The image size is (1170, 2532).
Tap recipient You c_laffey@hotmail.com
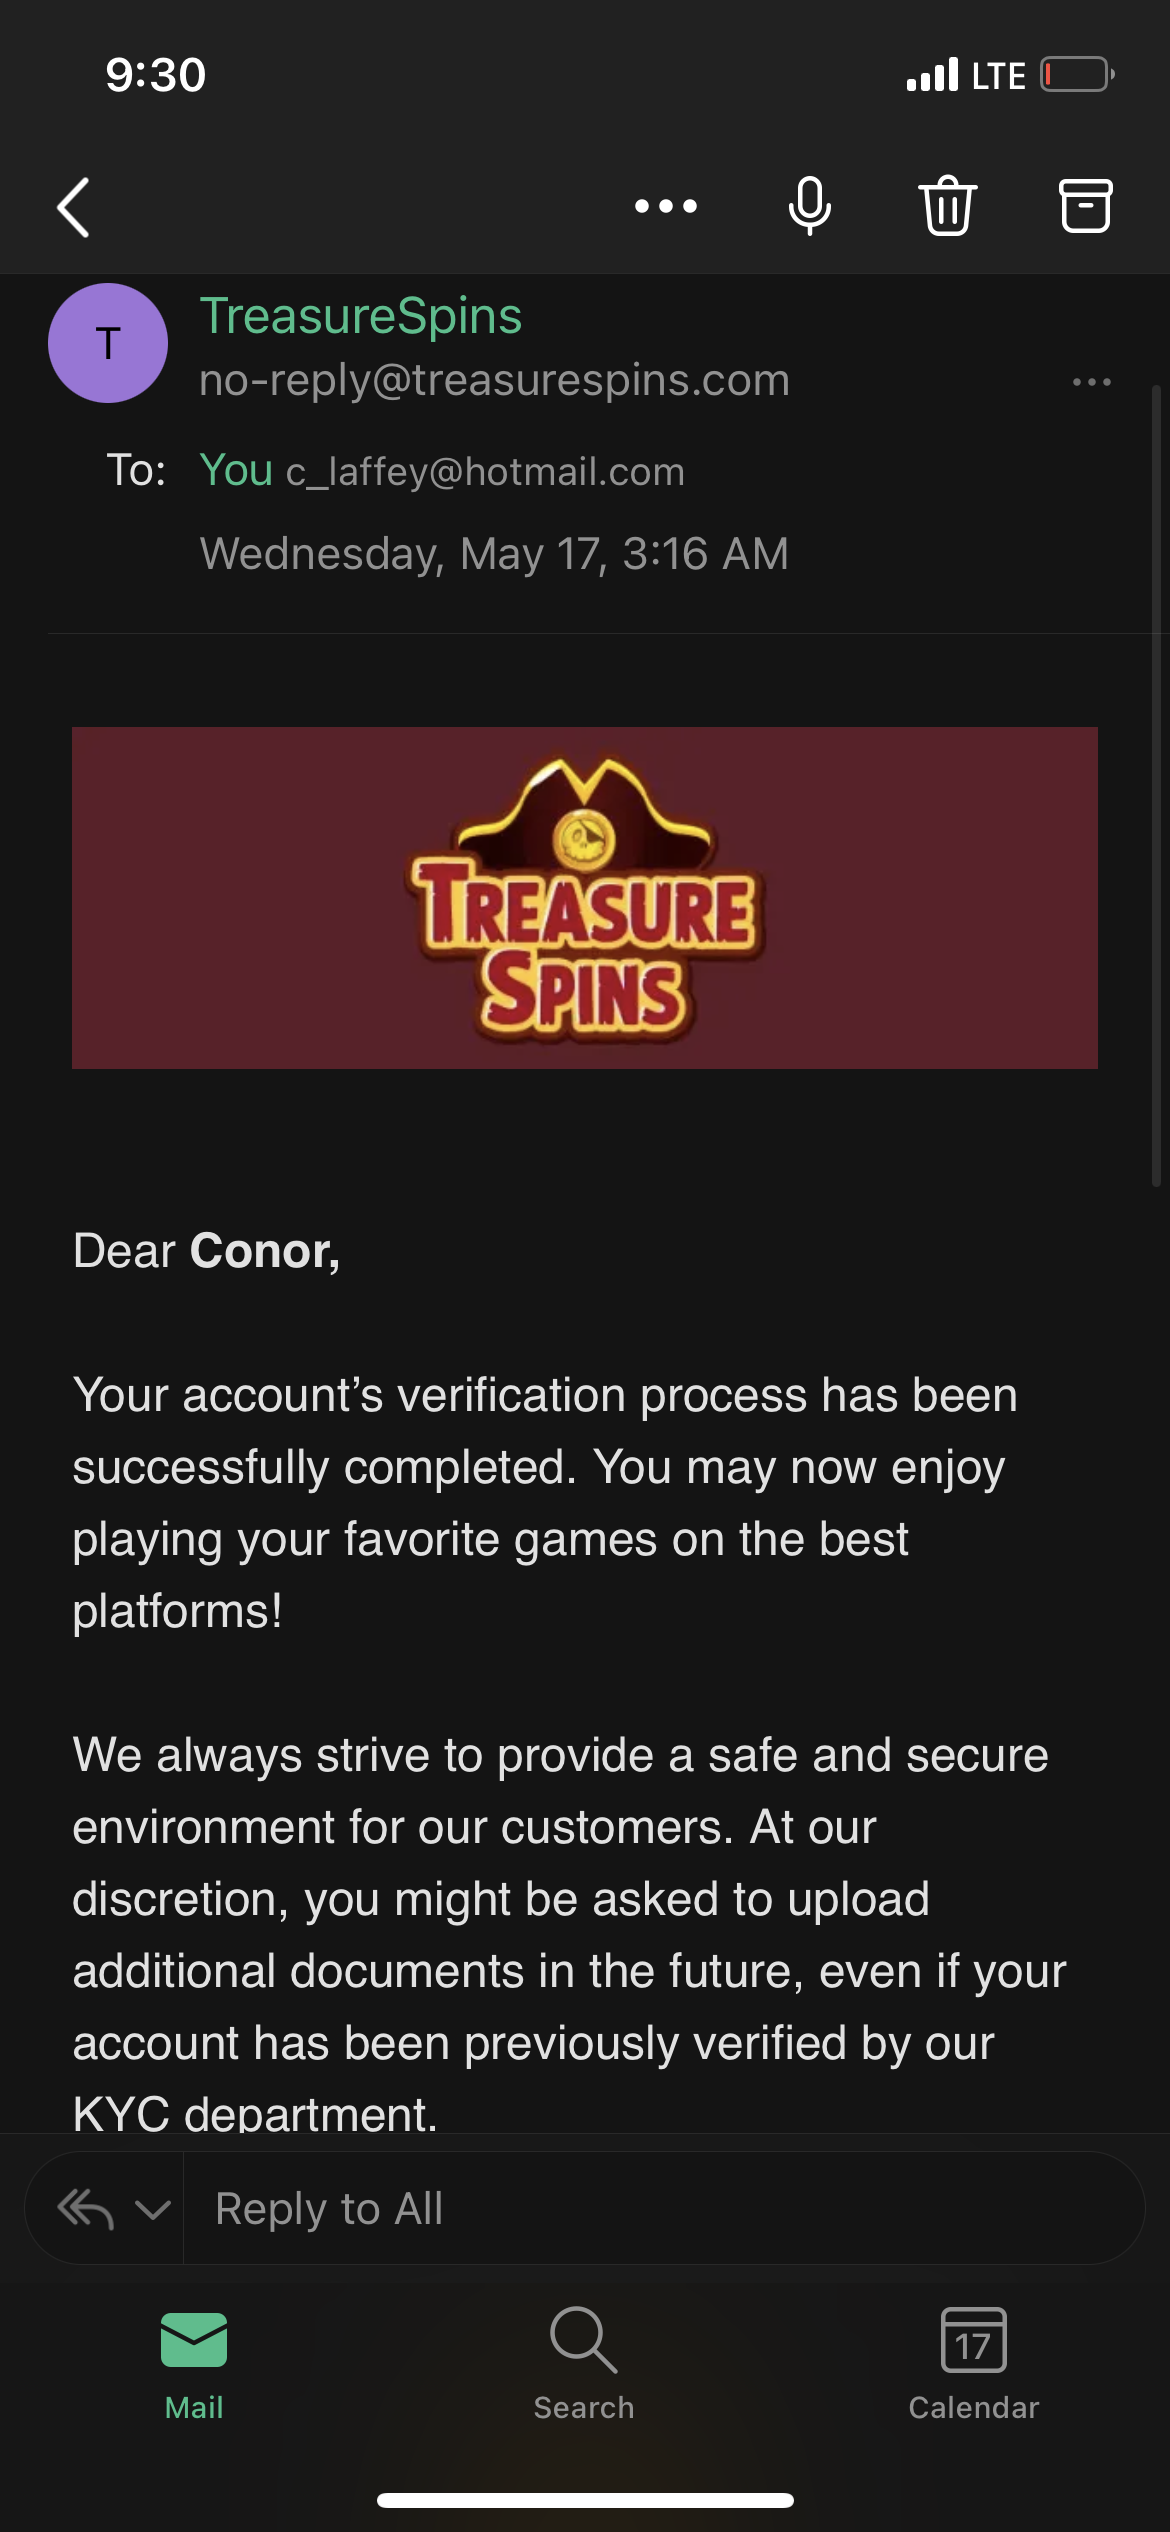(x=442, y=471)
